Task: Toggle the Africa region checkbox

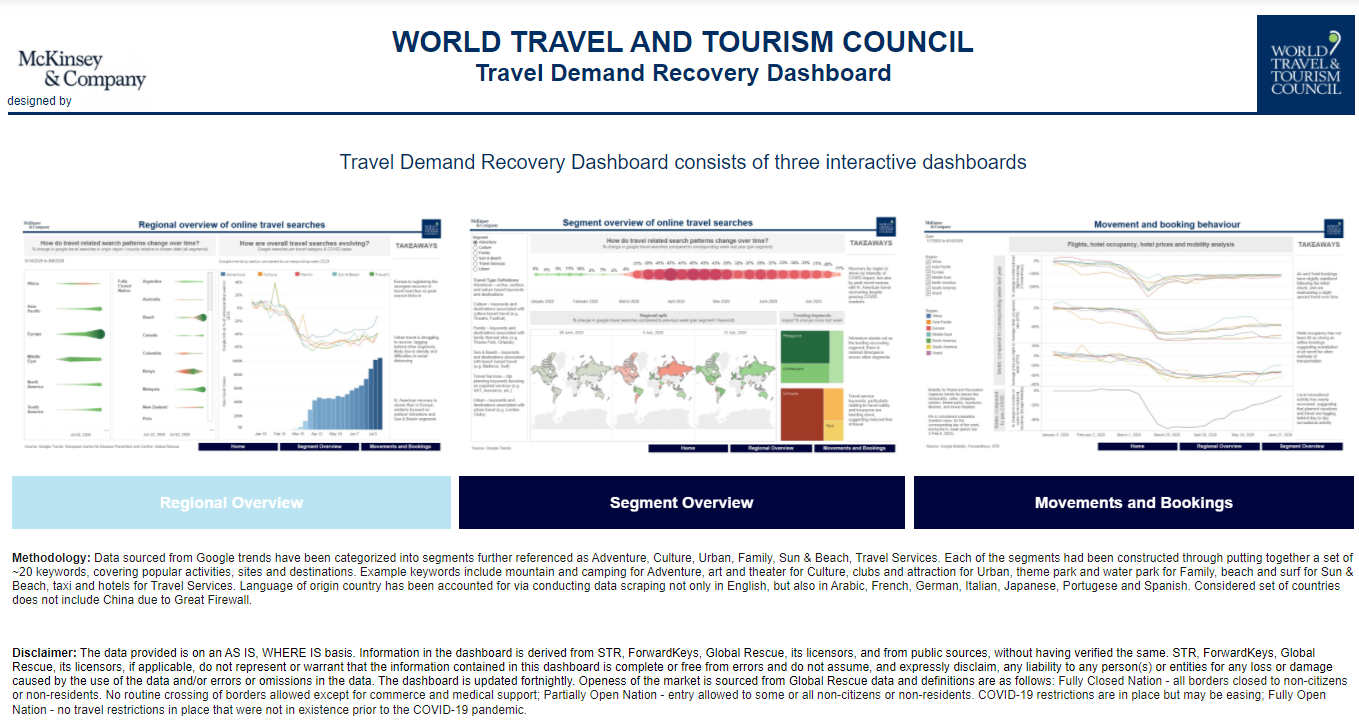Action: pos(930,260)
